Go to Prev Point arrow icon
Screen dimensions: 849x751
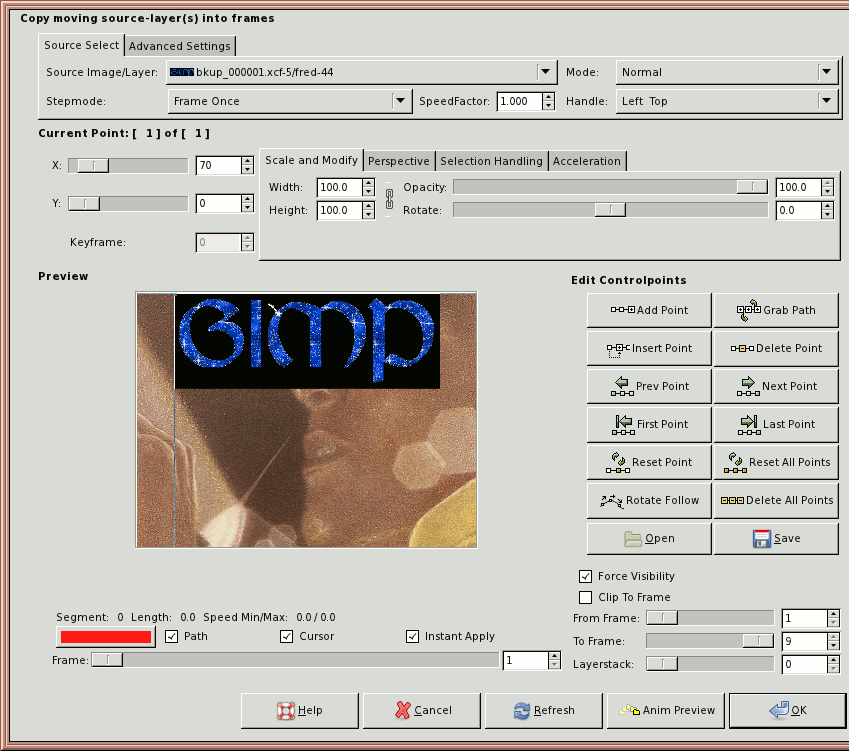[622, 386]
